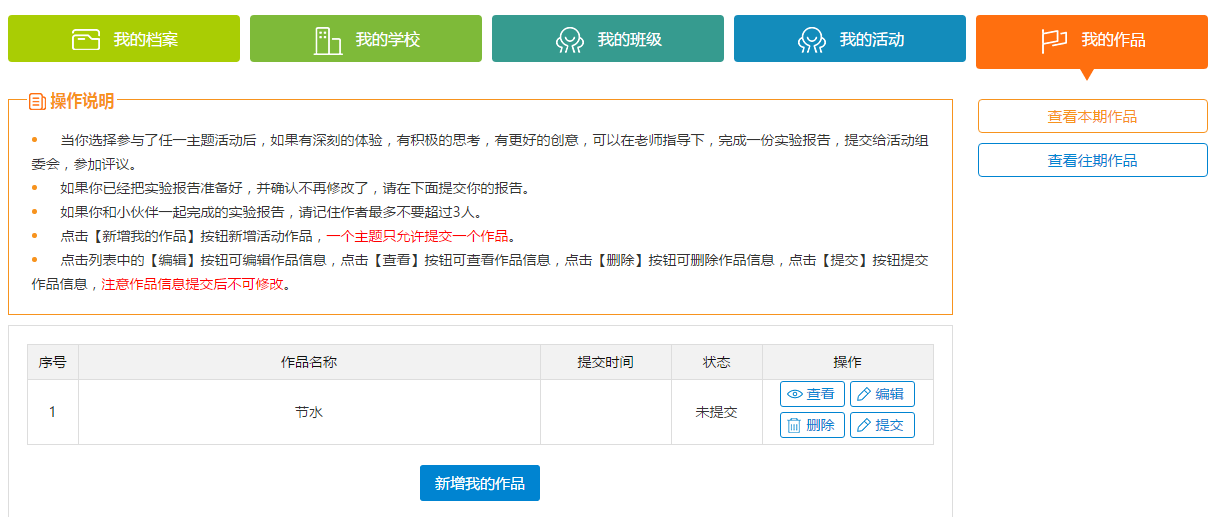Open the 我的档案 tab
1219x517 pixels.
[x=124, y=39]
